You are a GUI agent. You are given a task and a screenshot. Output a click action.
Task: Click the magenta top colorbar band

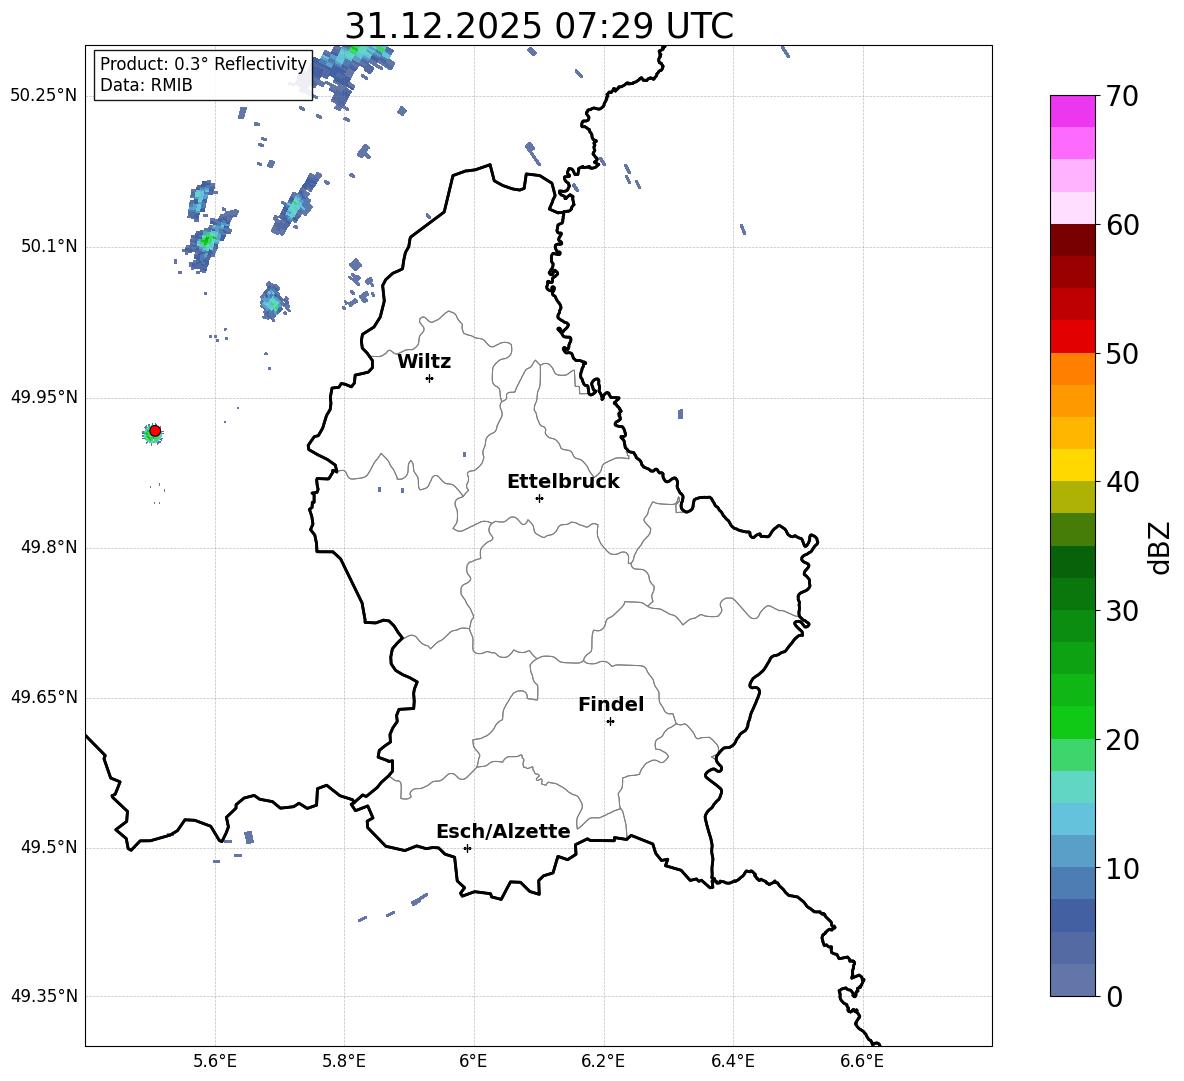point(1072,111)
